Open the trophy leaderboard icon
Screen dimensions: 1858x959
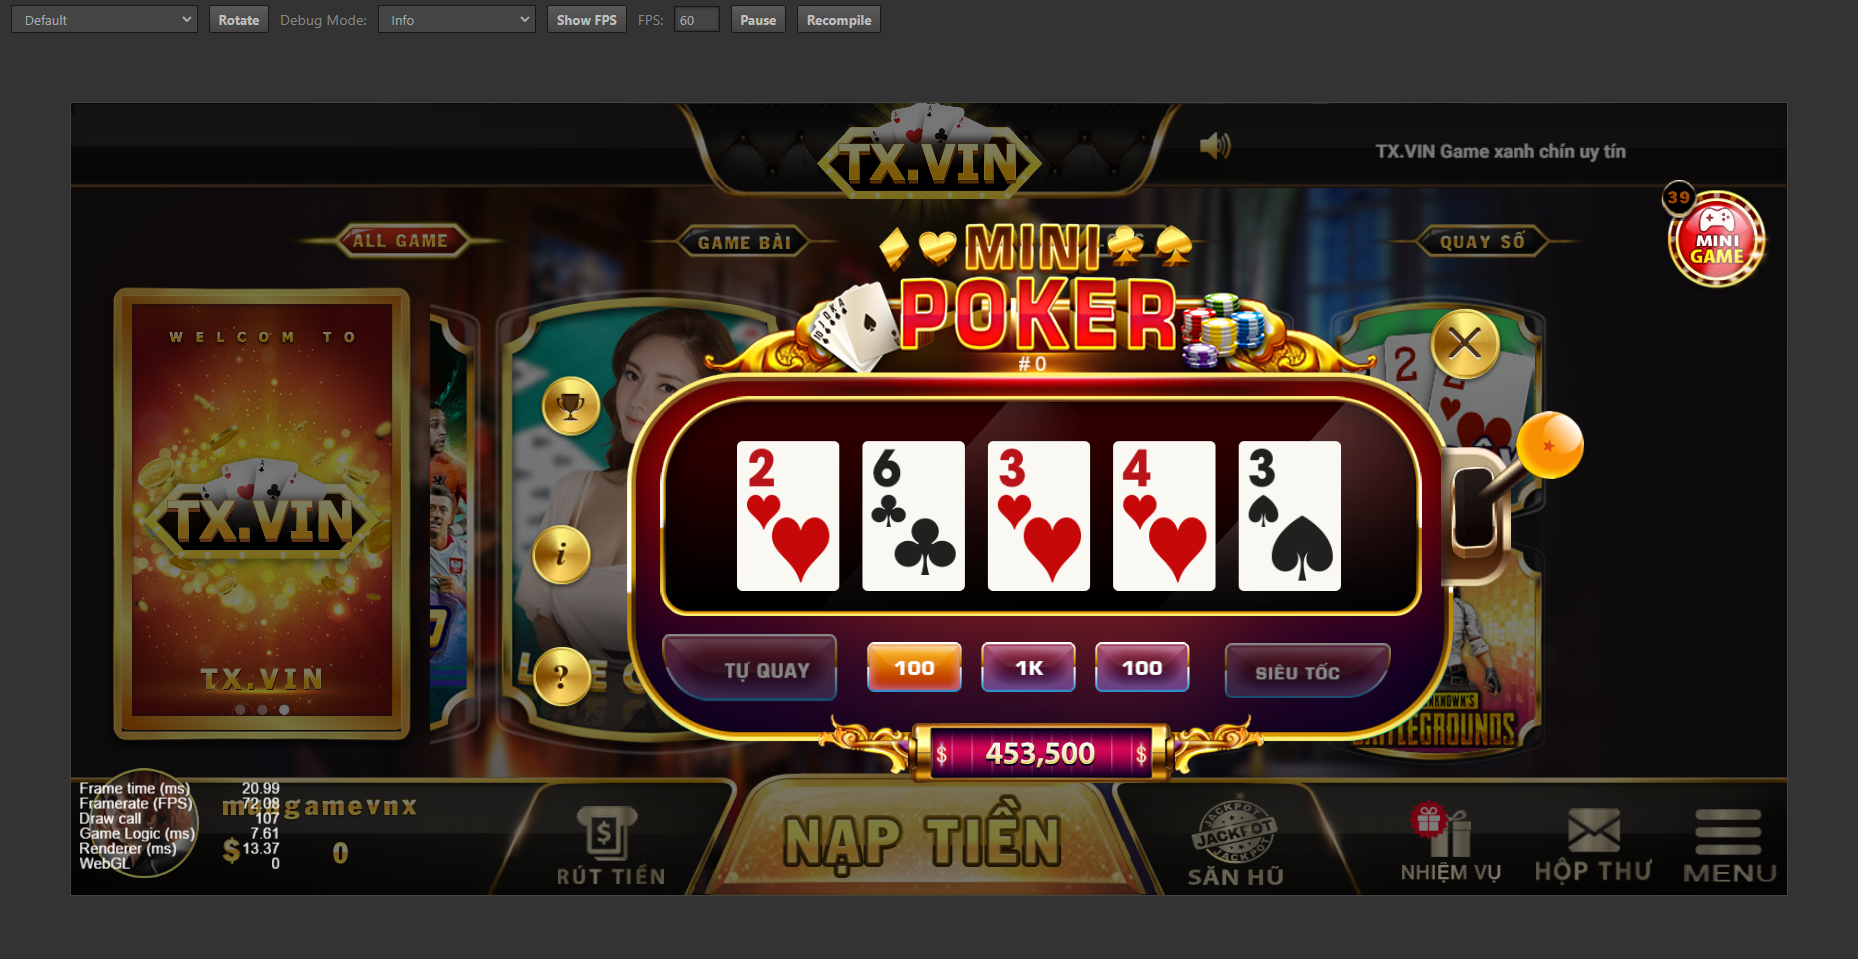pyautogui.click(x=571, y=406)
